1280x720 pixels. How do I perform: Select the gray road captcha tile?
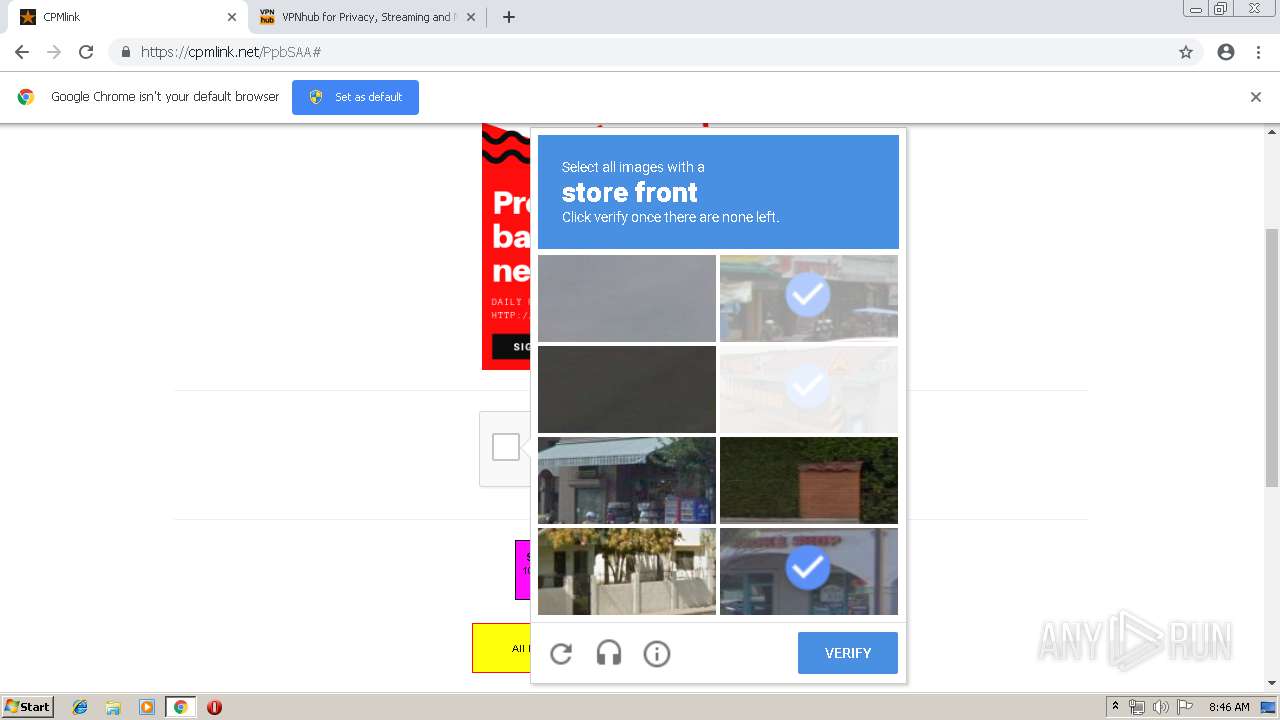click(627, 298)
